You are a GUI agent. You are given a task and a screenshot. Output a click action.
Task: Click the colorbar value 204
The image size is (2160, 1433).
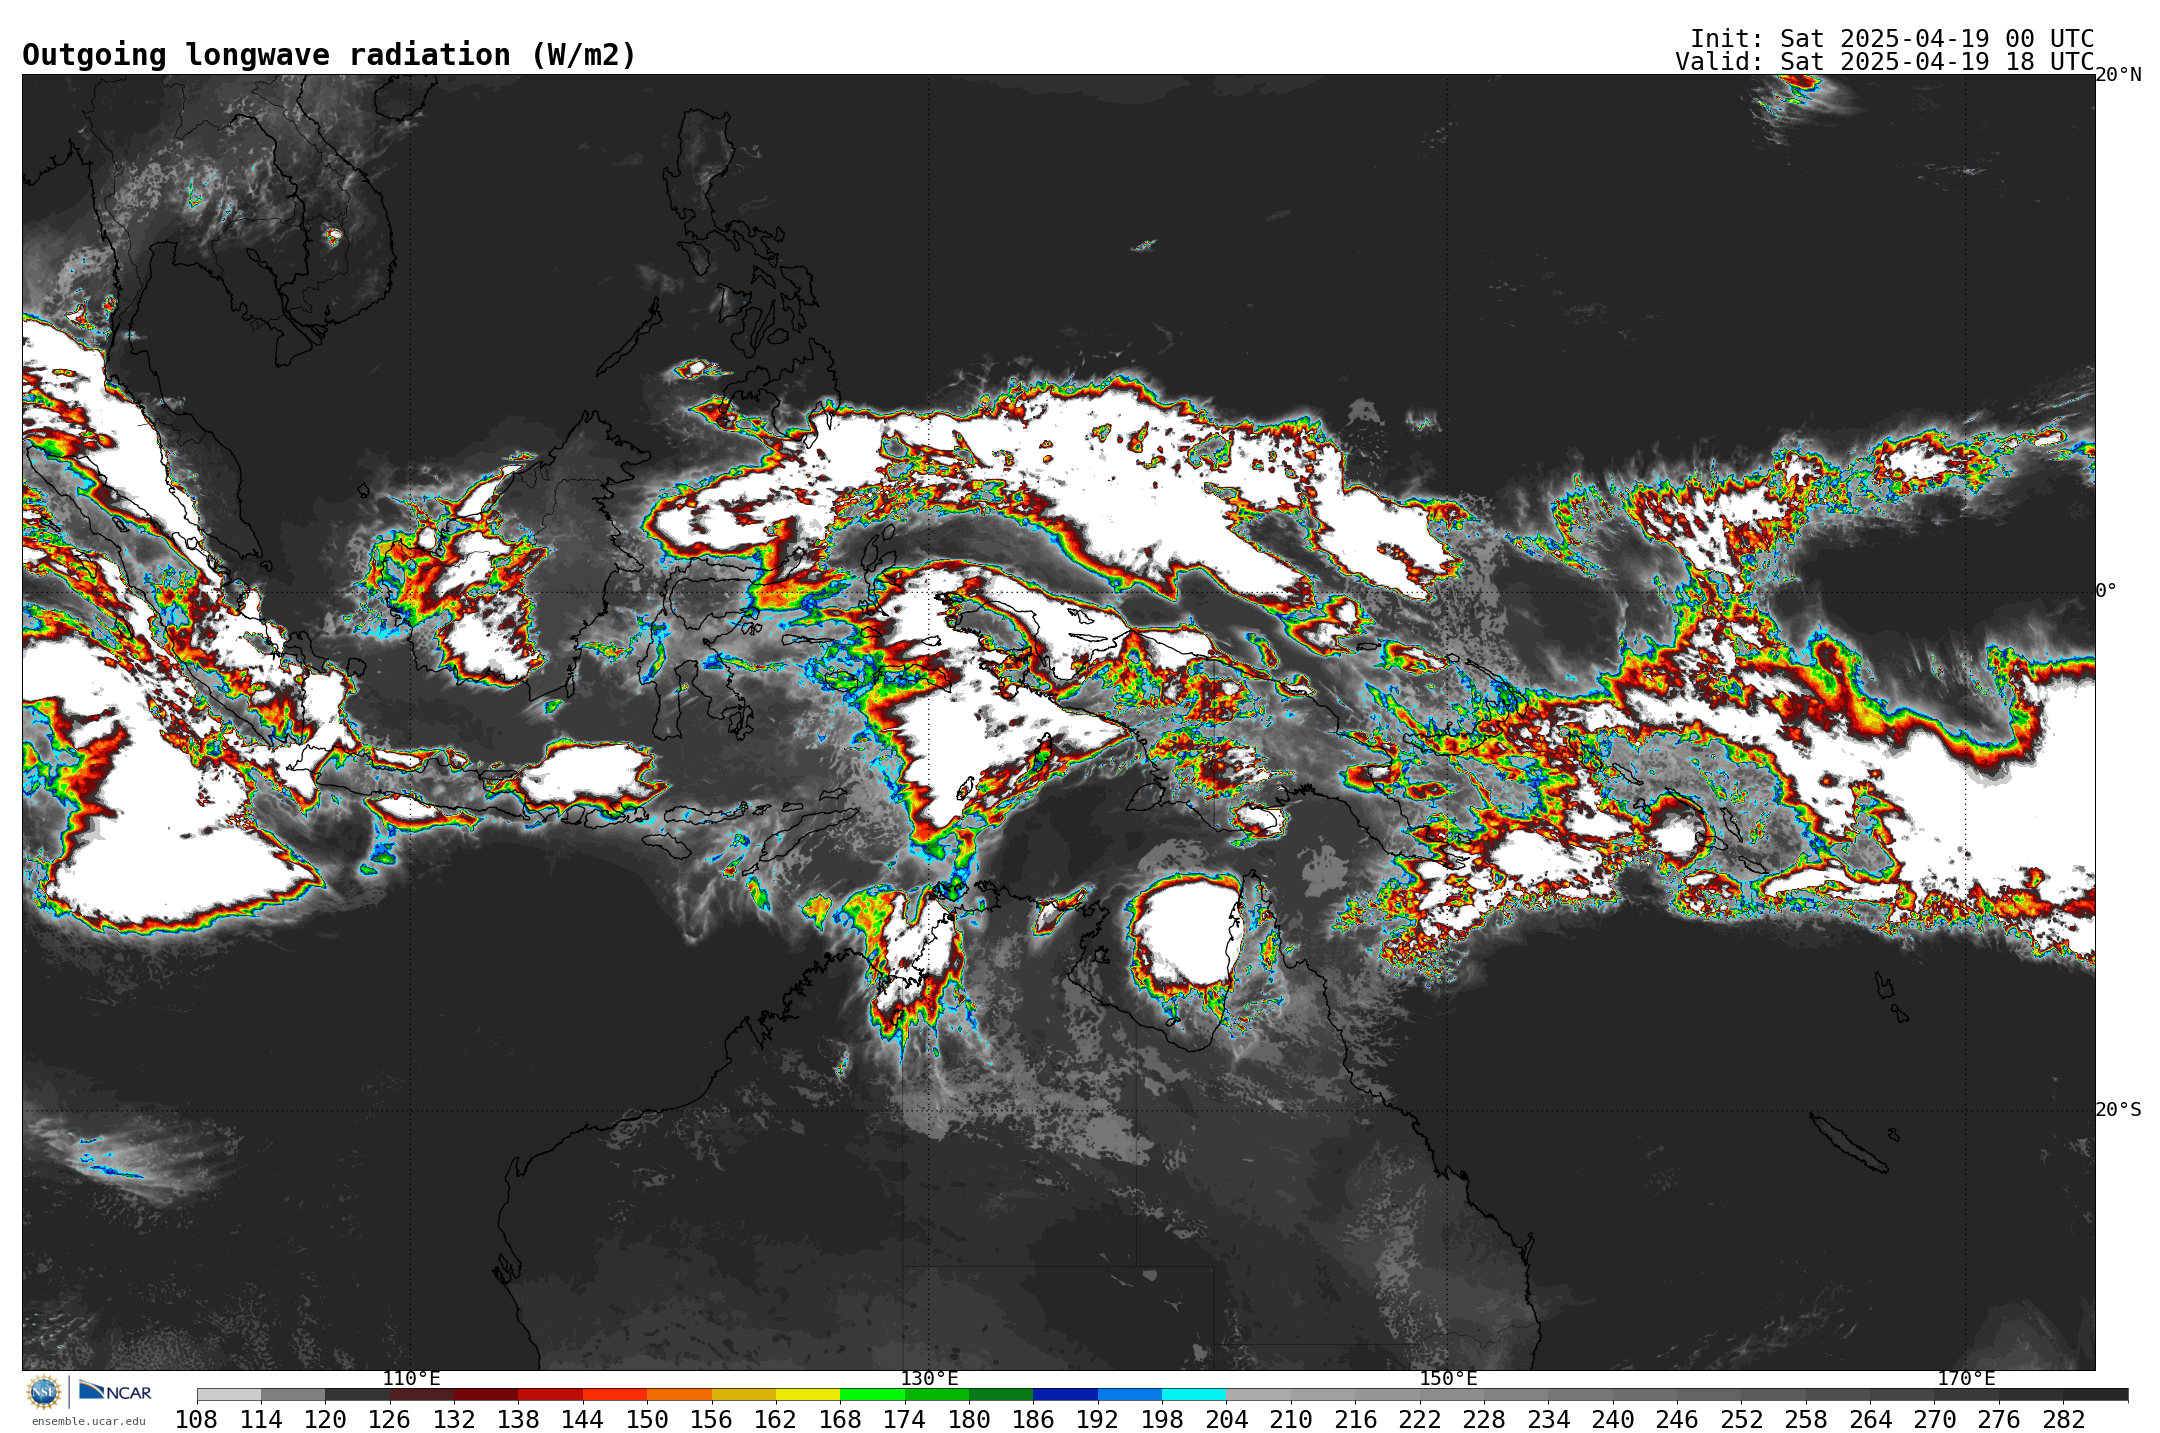1226,1420
